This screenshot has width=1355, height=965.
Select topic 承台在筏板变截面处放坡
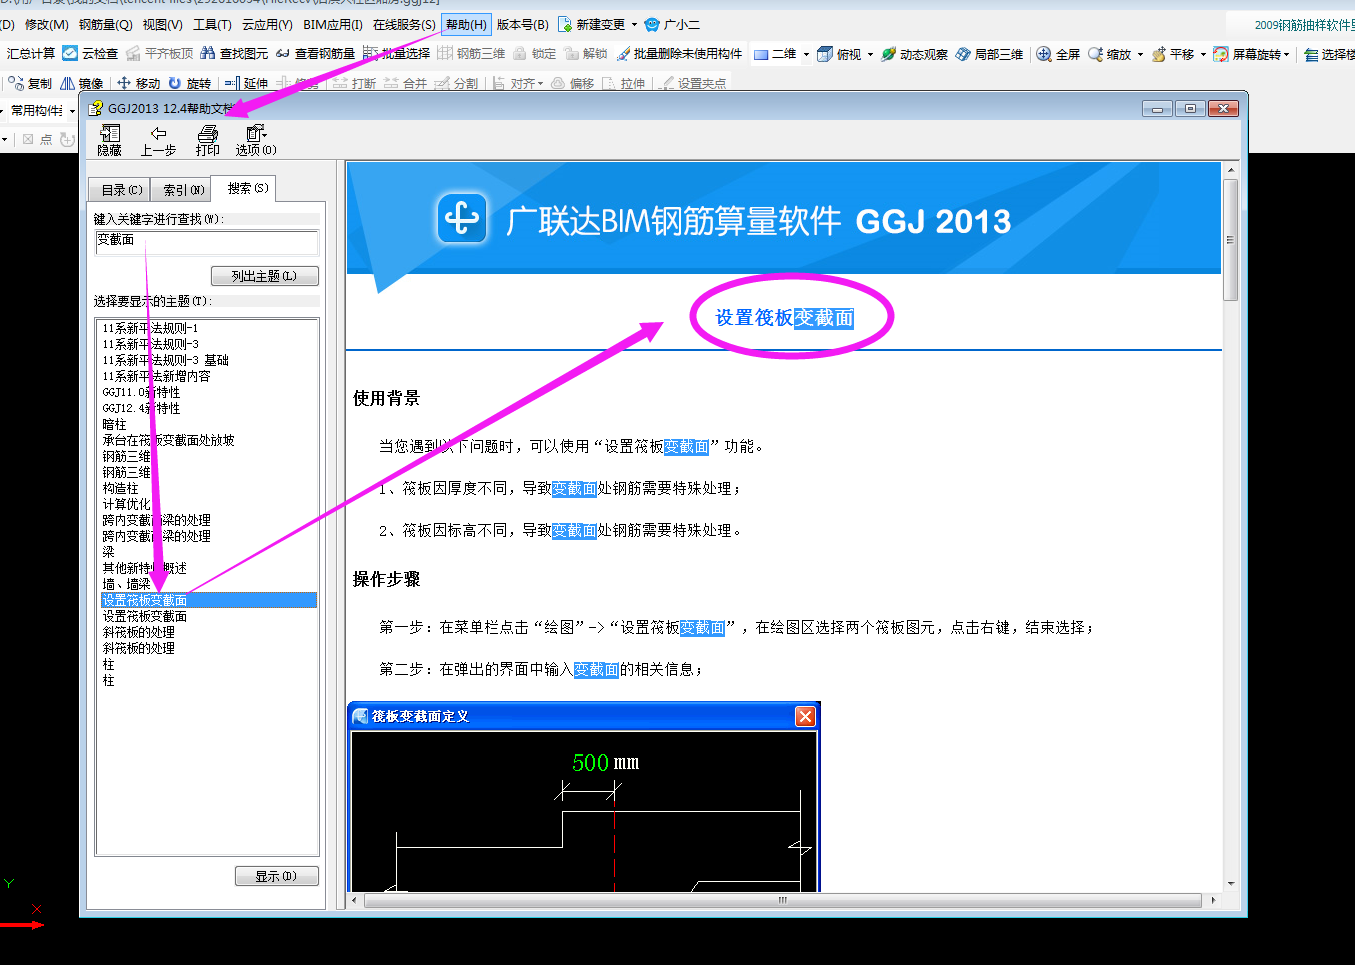168,440
